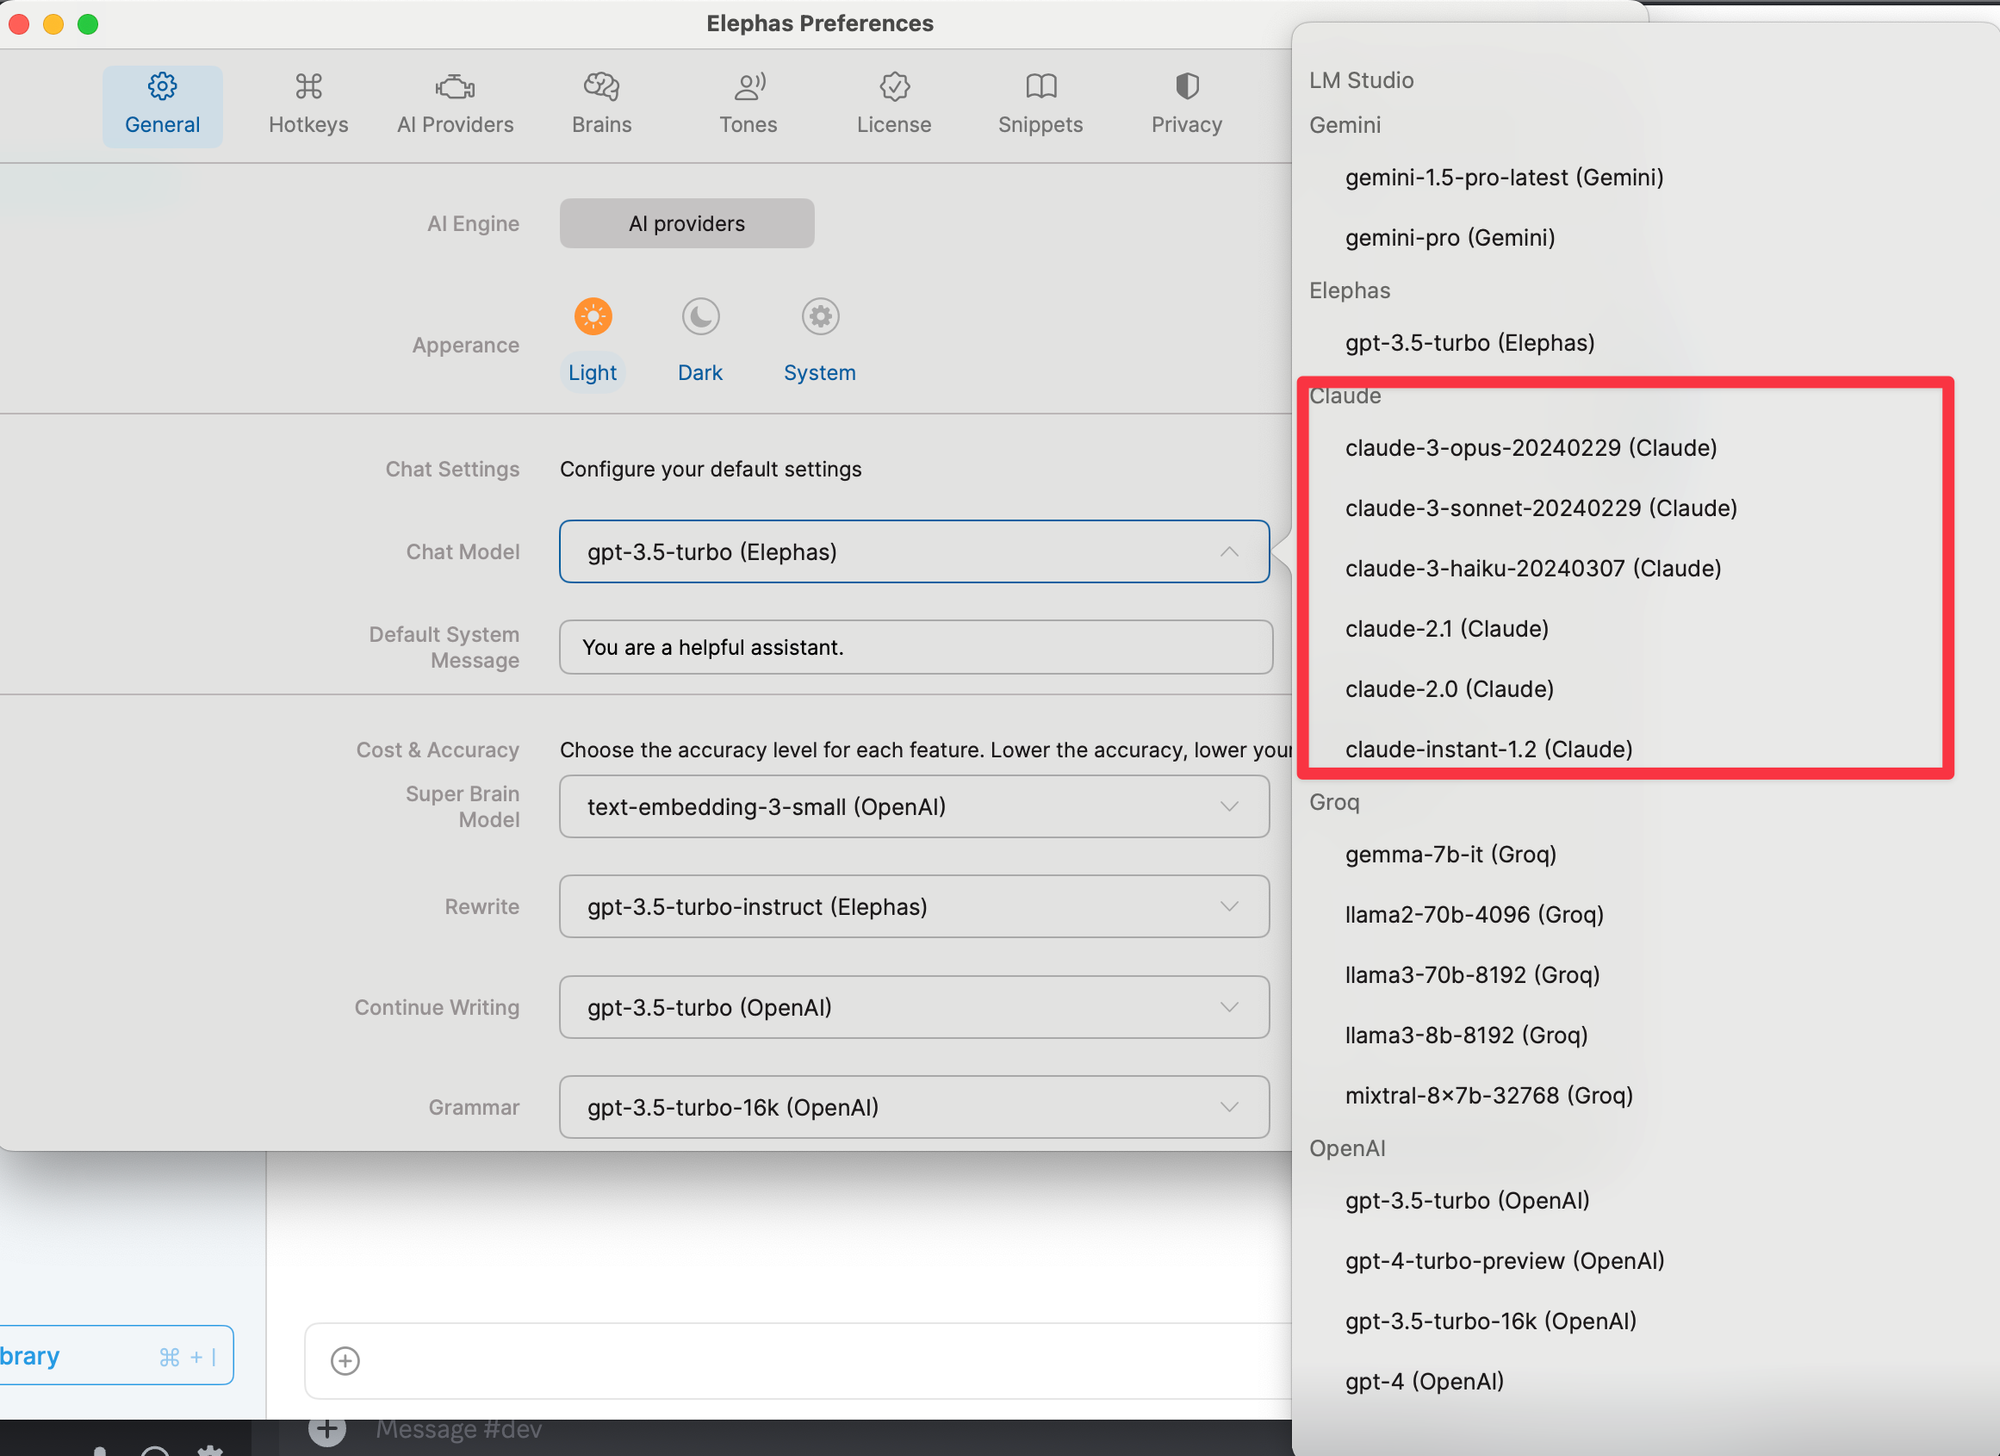Click the AI providers button
Screen dimensions: 2000x1456
[x=685, y=224]
